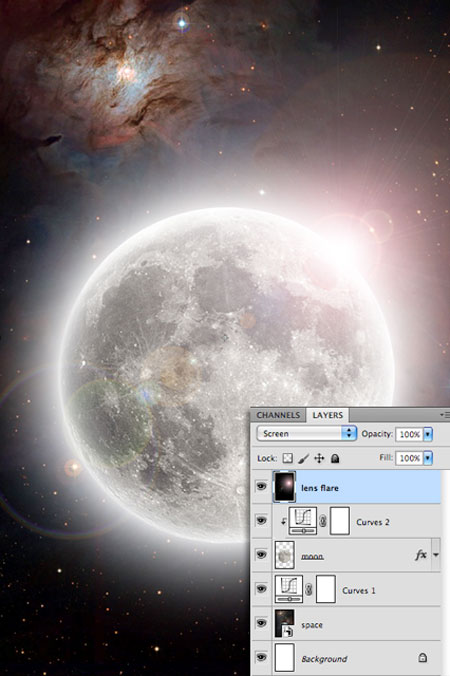Open the Opacity slider arrow
The width and height of the screenshot is (450, 676).
pos(428,434)
